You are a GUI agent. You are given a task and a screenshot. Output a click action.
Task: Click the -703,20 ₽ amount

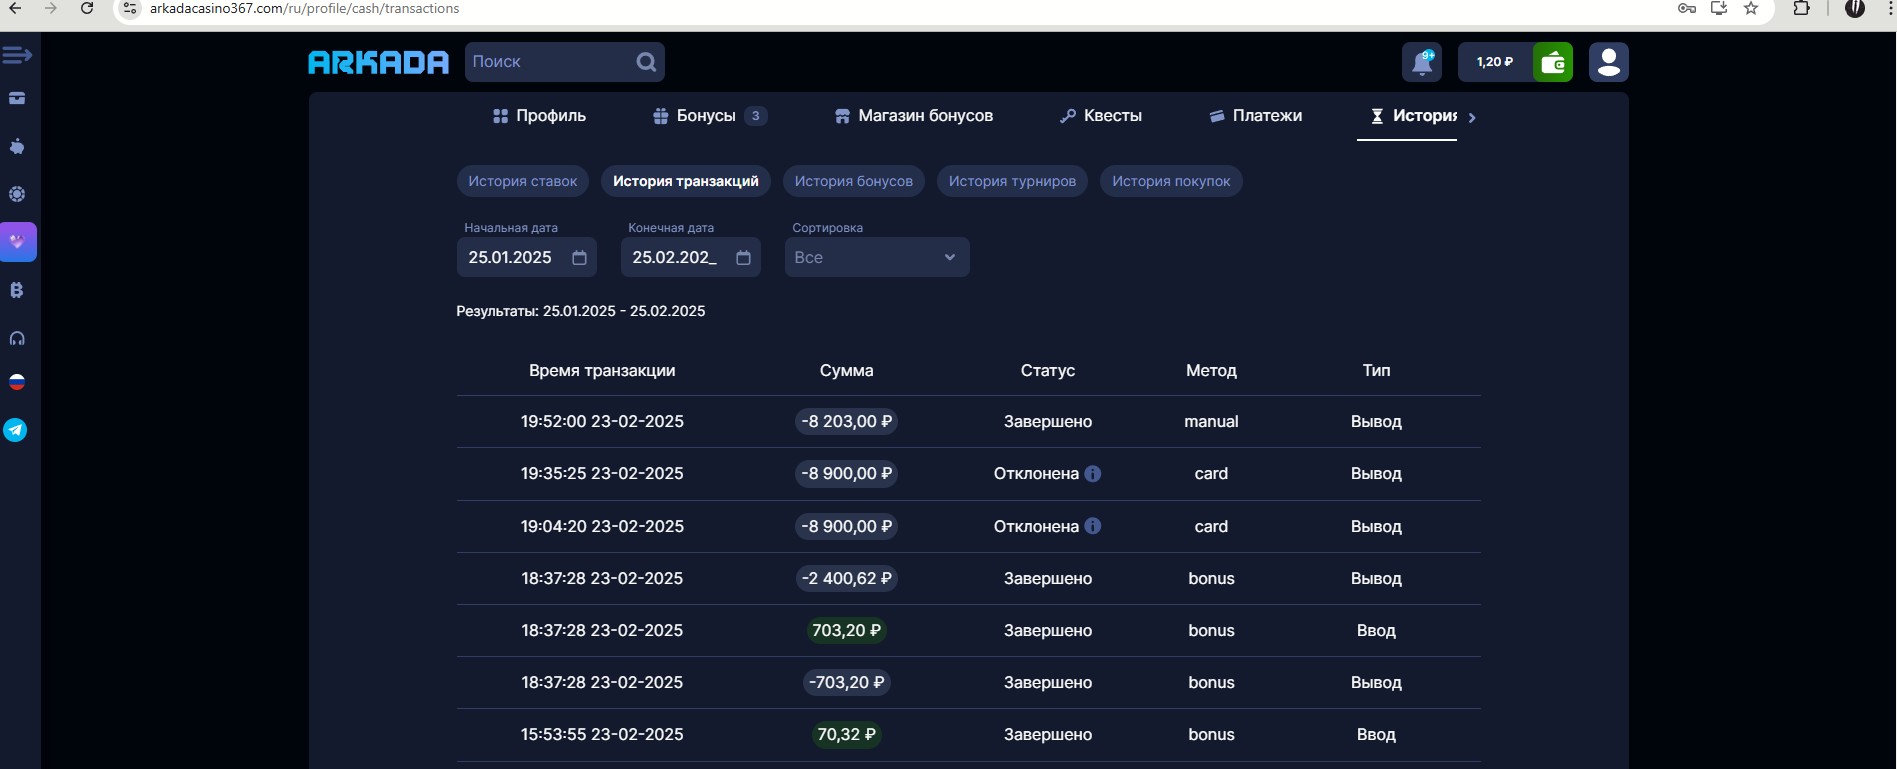(847, 682)
